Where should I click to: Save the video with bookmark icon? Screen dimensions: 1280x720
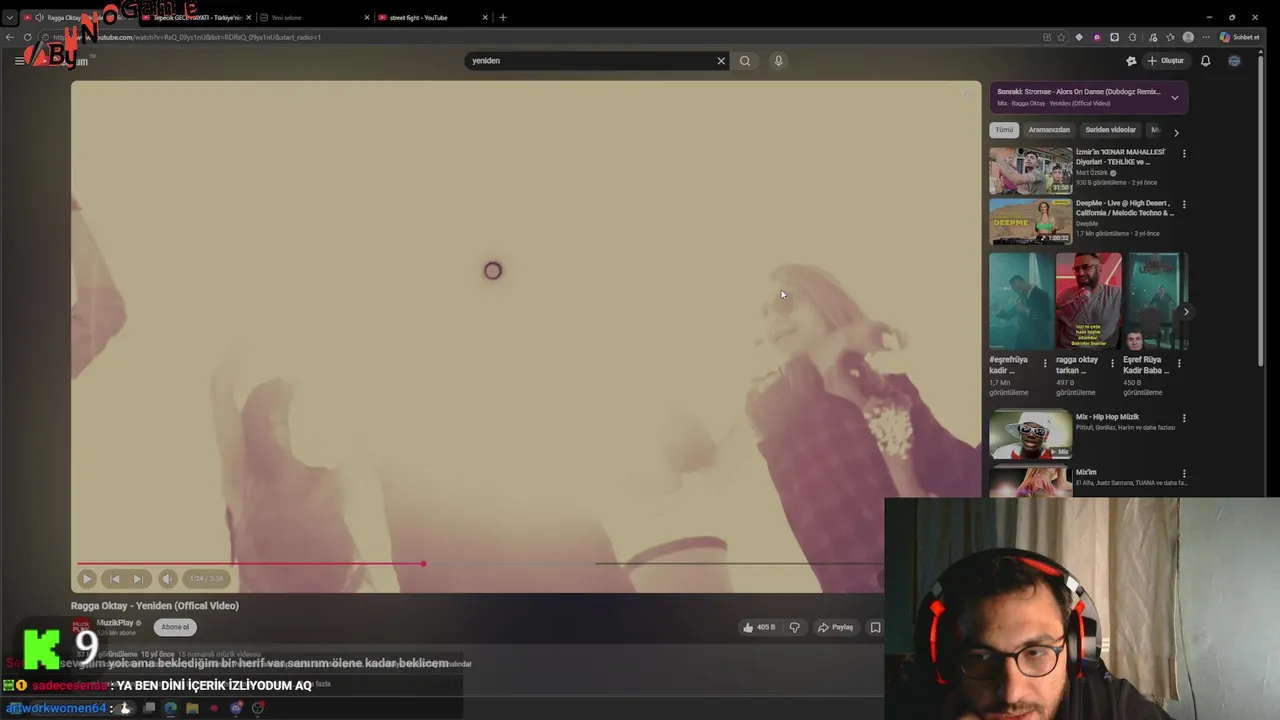coord(875,627)
